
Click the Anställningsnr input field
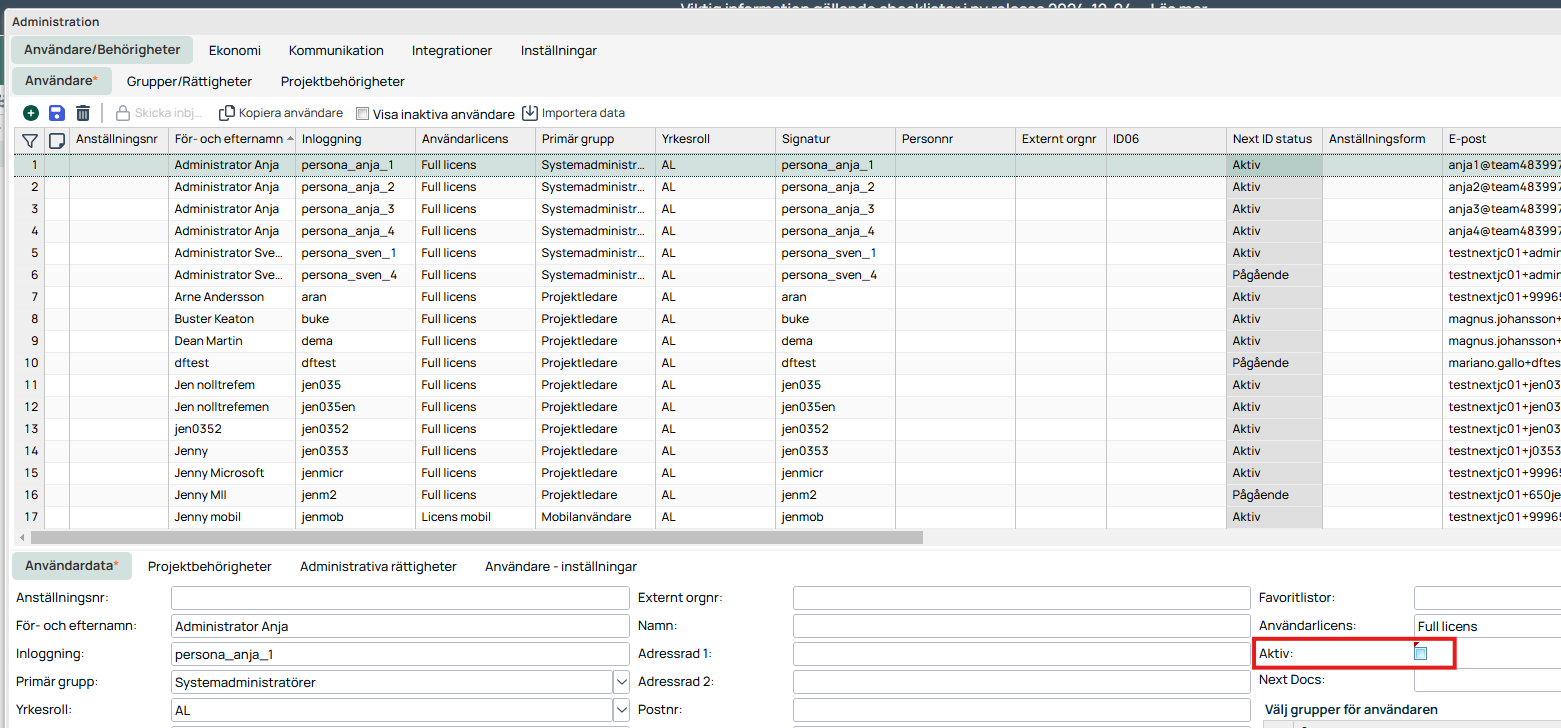pyautogui.click(x=401, y=598)
